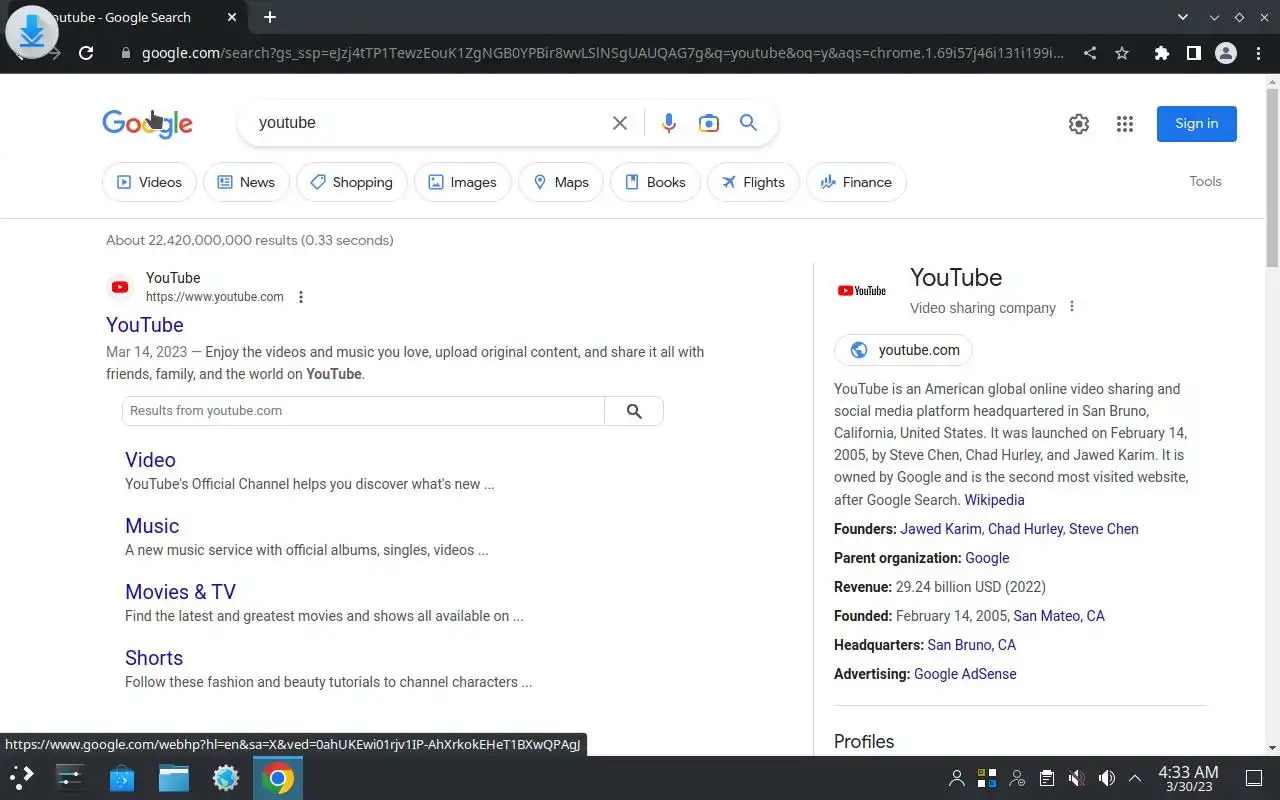Image resolution: width=1280 pixels, height=800 pixels.
Task: Click the YouTube logo in knowledge panel
Action: [862, 291]
